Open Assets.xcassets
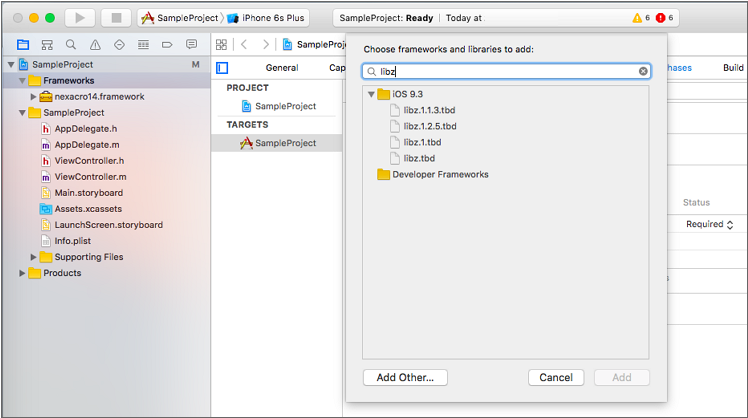The image size is (748, 418). pos(81,209)
